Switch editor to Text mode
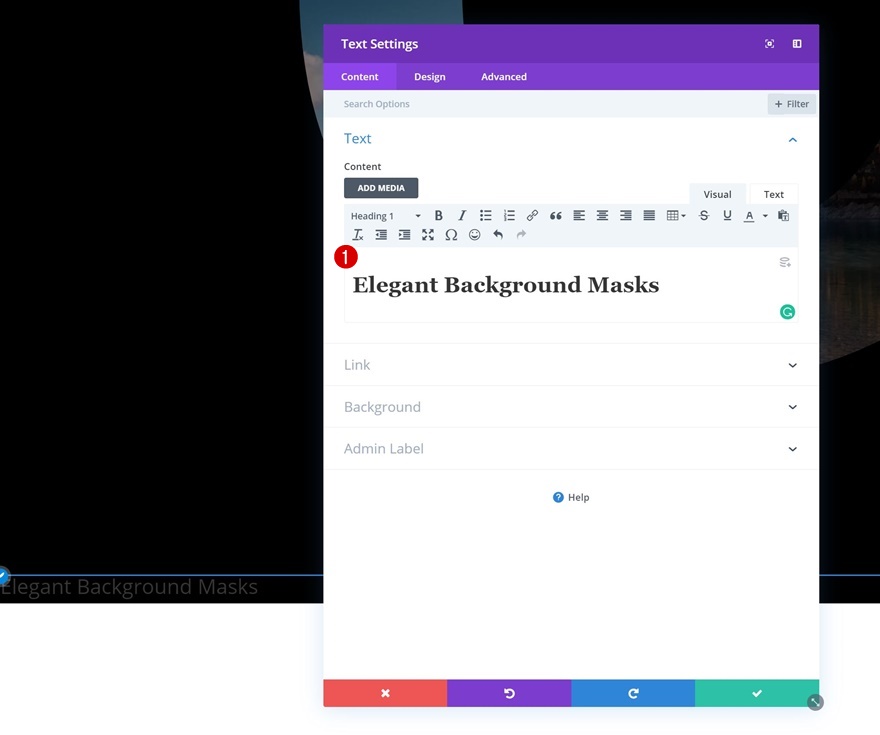Viewport: 880px width, 735px height. click(773, 194)
